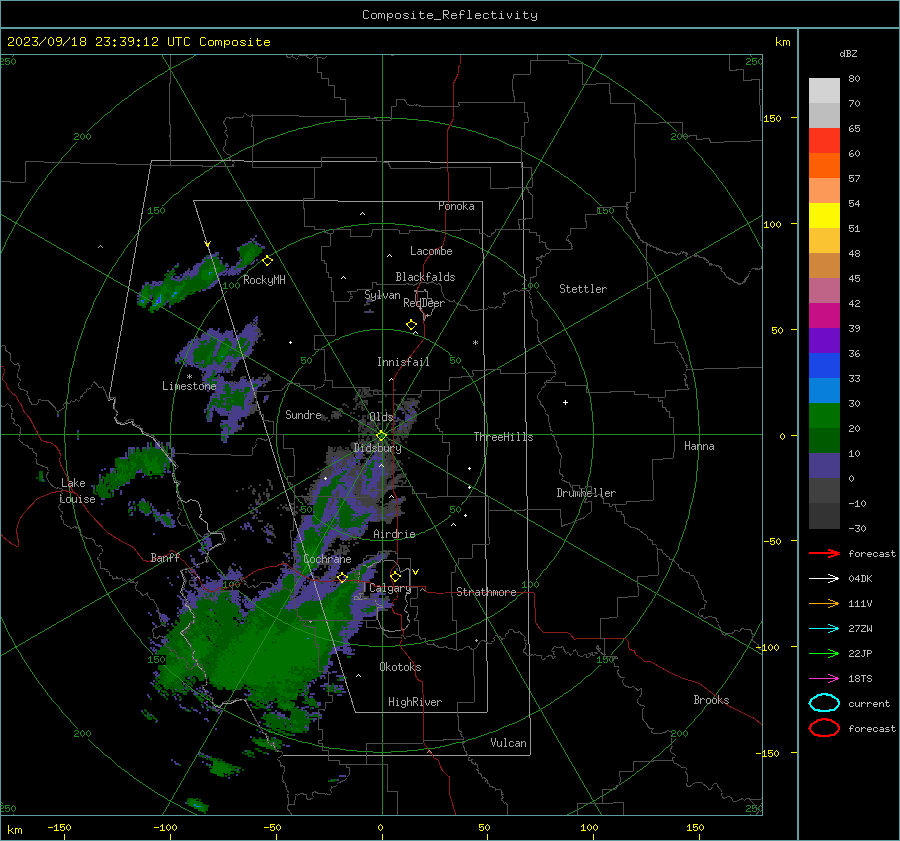Click the Vulcan label
This screenshot has height=841, width=900.
[x=508, y=743]
